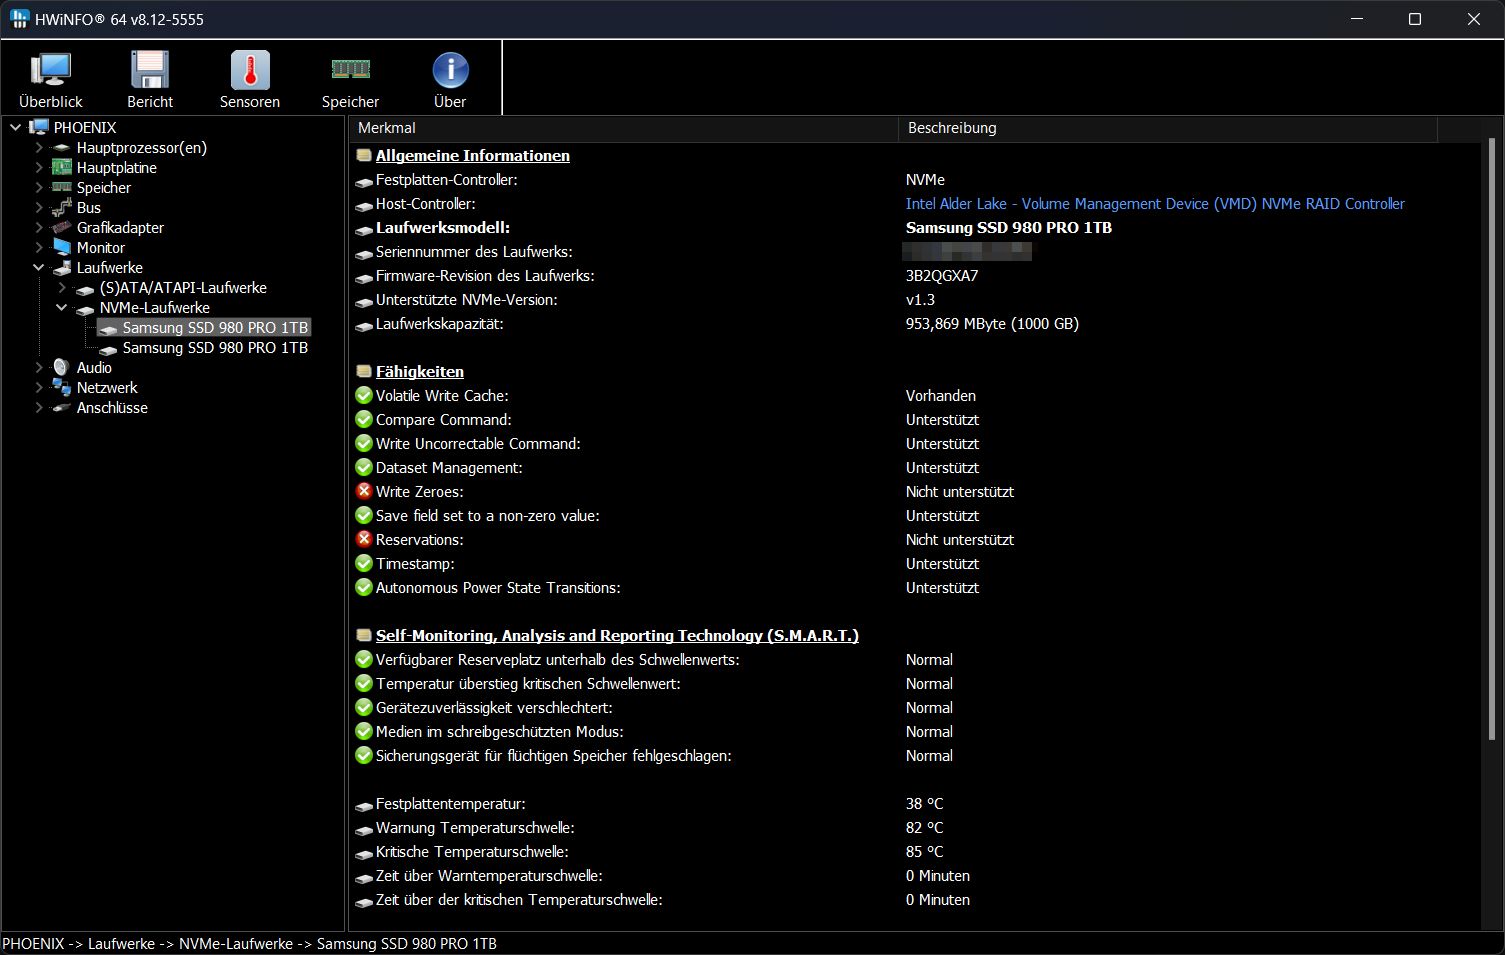The image size is (1505, 955).
Task: Click the NVMe-Laufwerke drive icon
Action: coord(85,309)
